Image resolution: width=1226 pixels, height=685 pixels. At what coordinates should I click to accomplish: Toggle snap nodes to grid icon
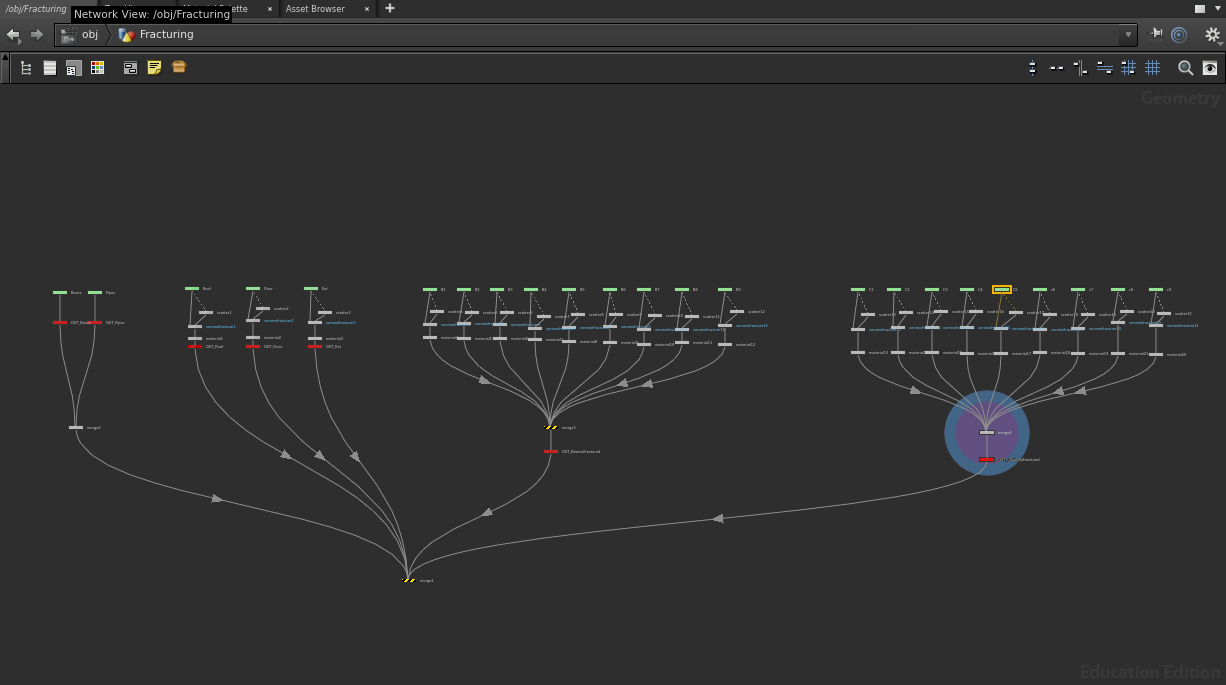click(x=1128, y=68)
